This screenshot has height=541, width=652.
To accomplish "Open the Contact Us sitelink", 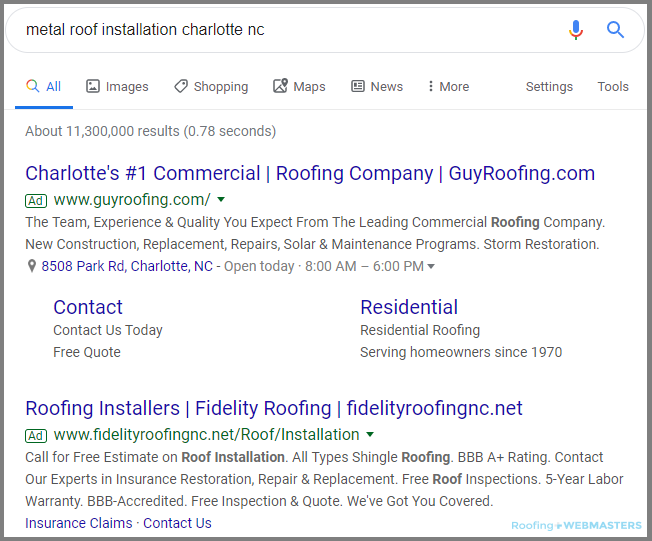I will pyautogui.click(x=177, y=523).
